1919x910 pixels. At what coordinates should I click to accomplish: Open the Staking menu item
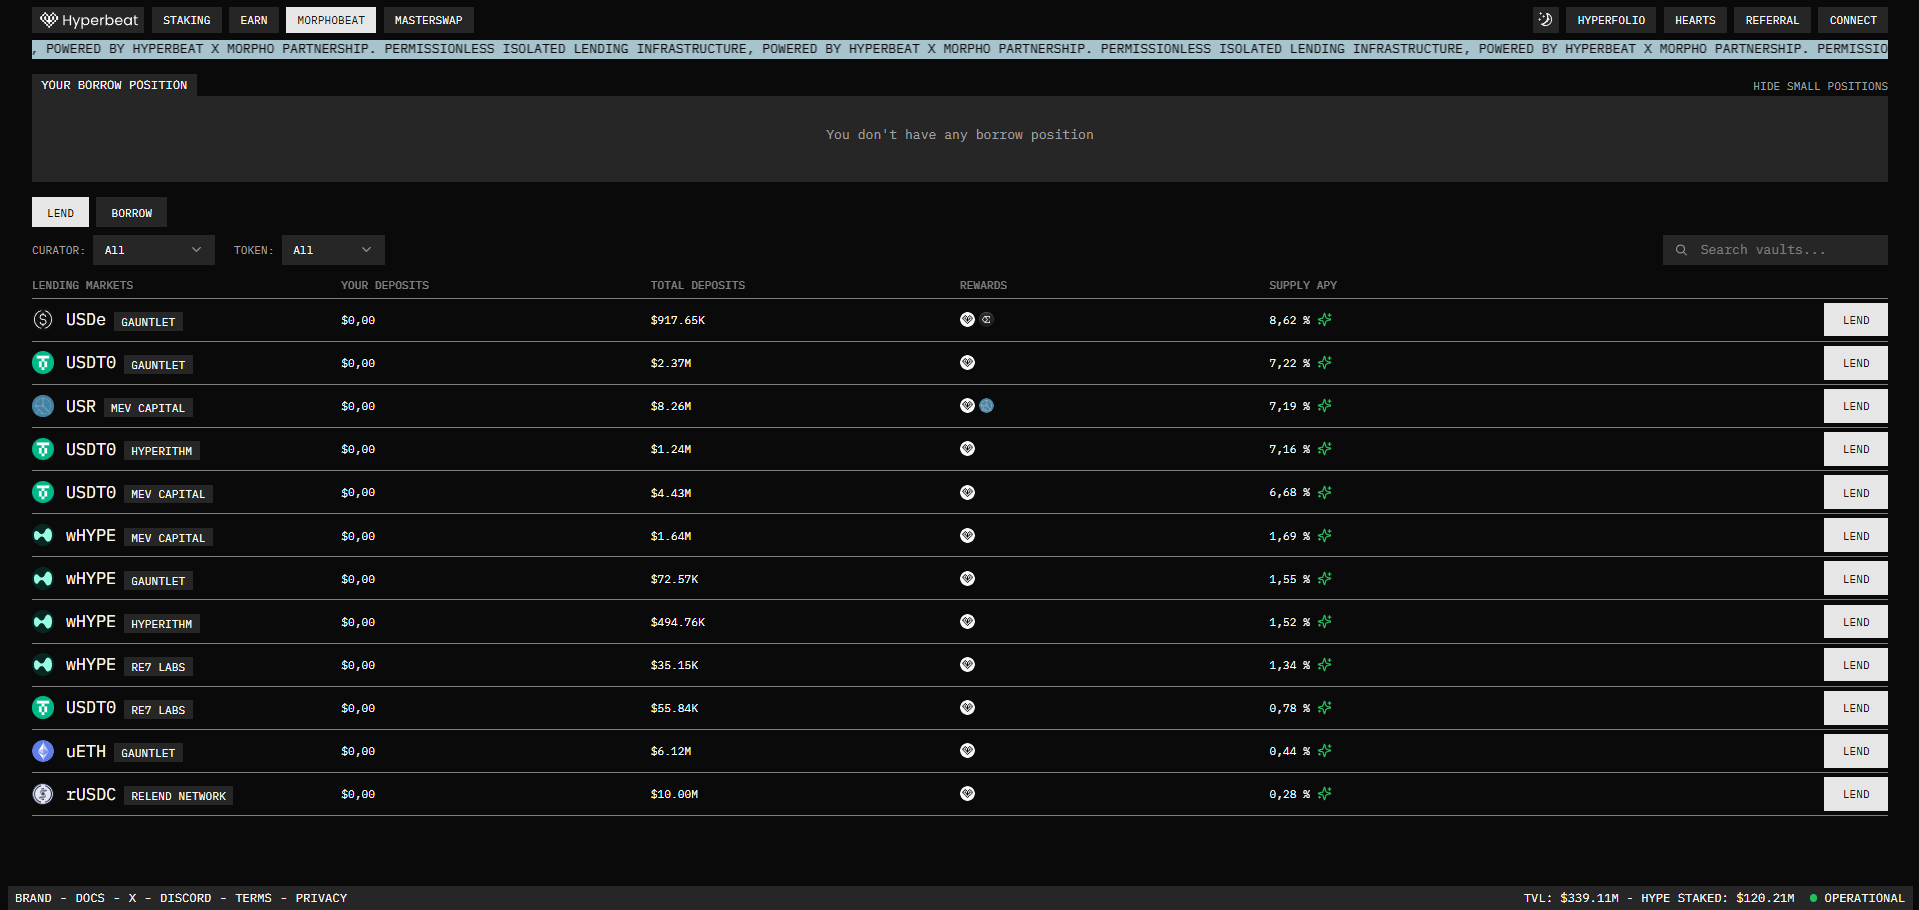click(x=186, y=20)
